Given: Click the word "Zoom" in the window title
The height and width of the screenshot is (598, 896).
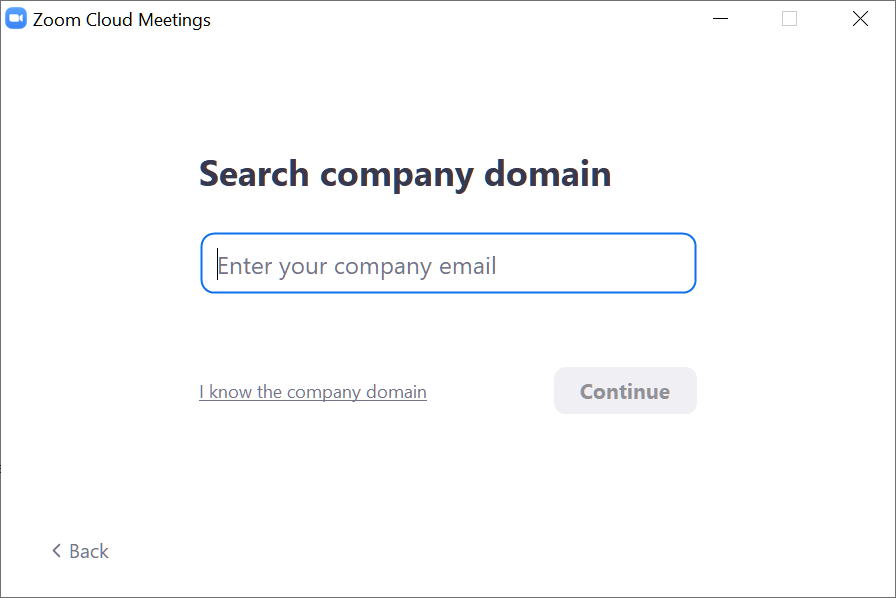Looking at the screenshot, I should [56, 20].
